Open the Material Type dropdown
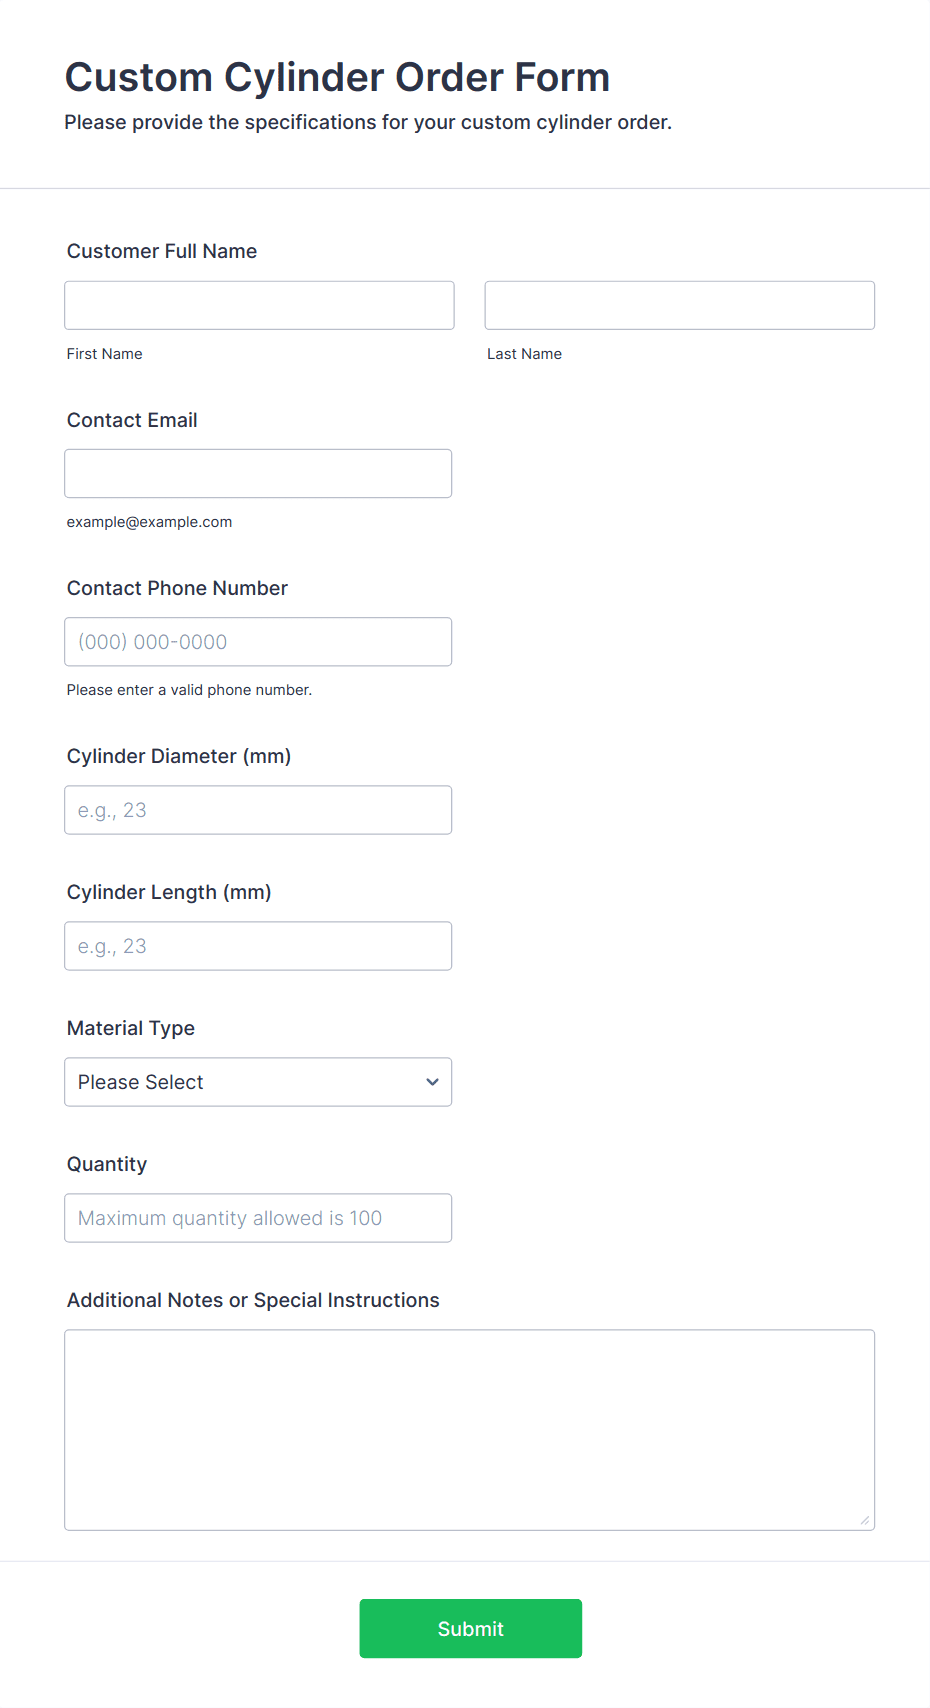 258,1082
